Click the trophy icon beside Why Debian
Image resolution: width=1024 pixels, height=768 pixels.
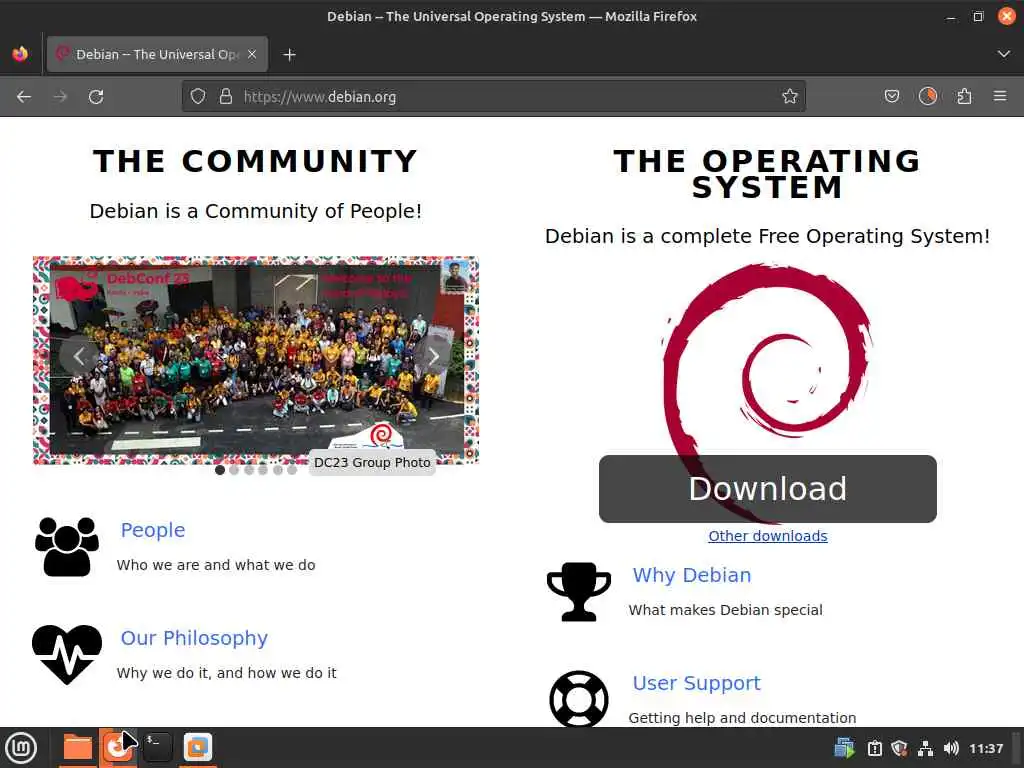pyautogui.click(x=579, y=592)
